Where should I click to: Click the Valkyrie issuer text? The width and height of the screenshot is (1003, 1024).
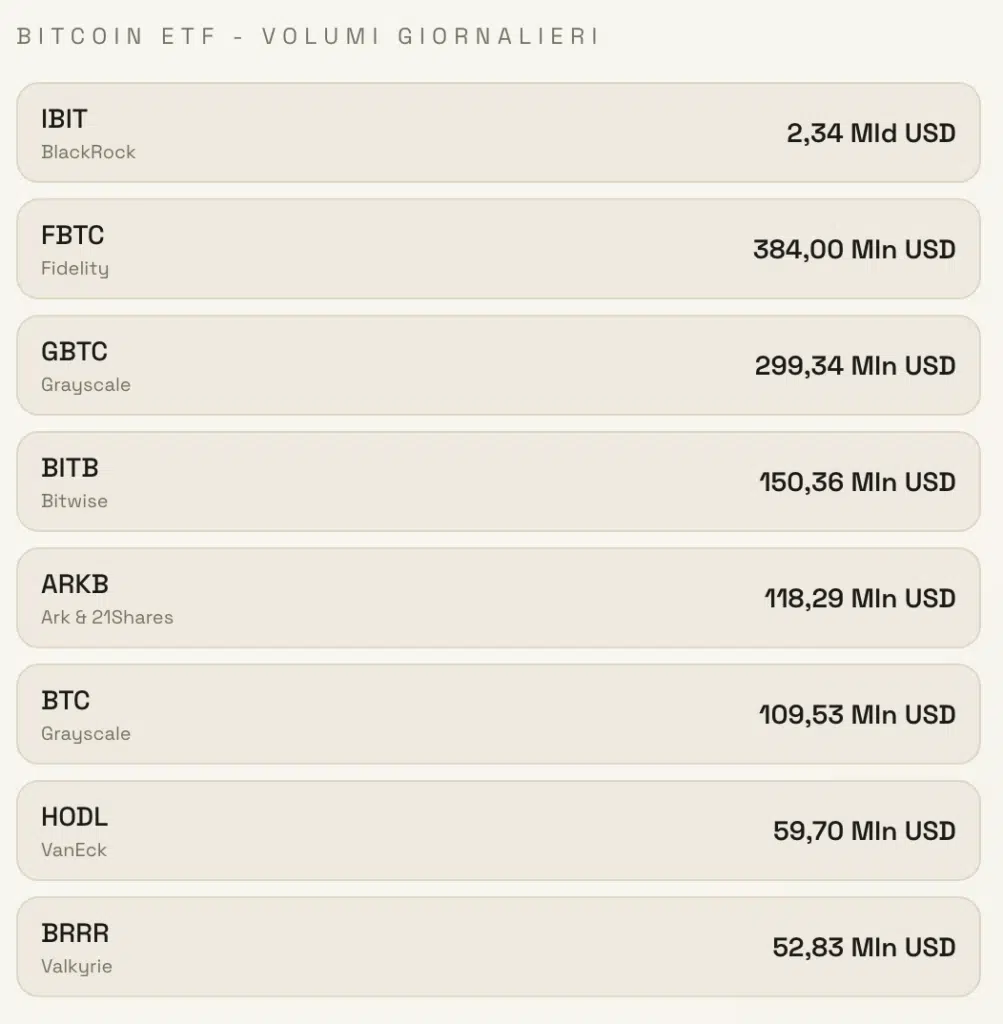pyautogui.click(x=76, y=966)
